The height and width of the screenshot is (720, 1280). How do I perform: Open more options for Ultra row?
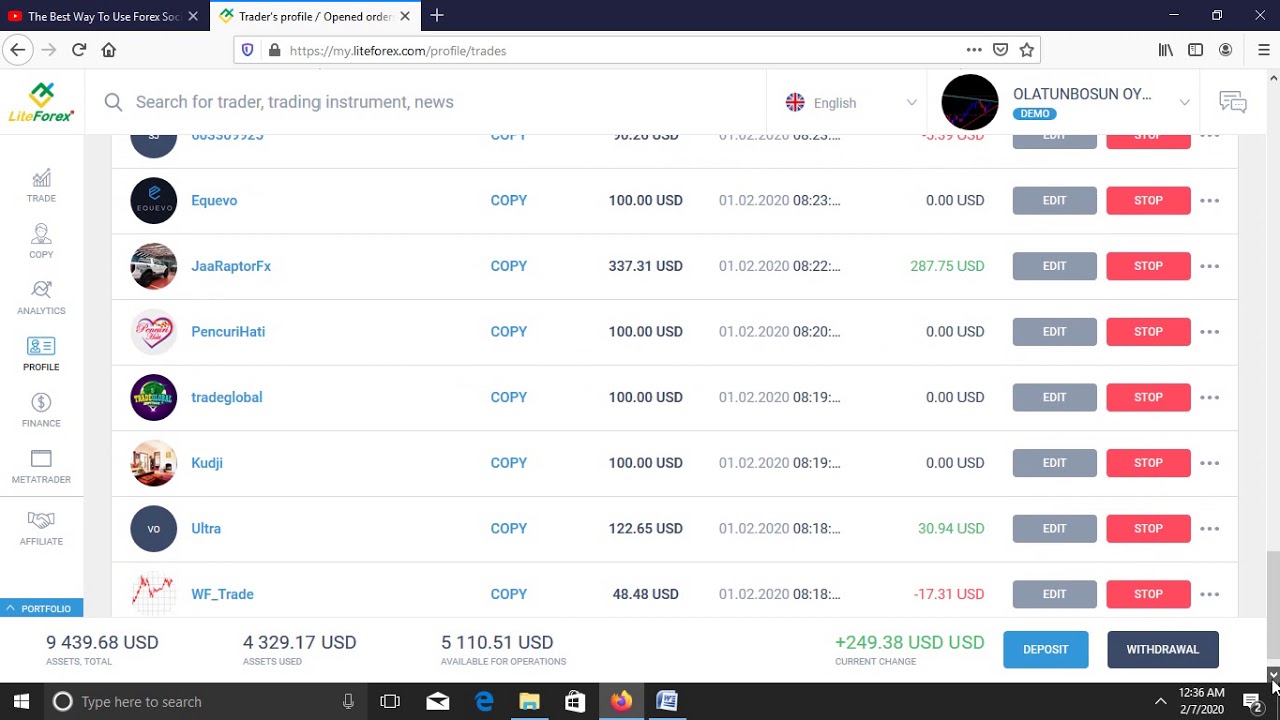[1210, 529]
